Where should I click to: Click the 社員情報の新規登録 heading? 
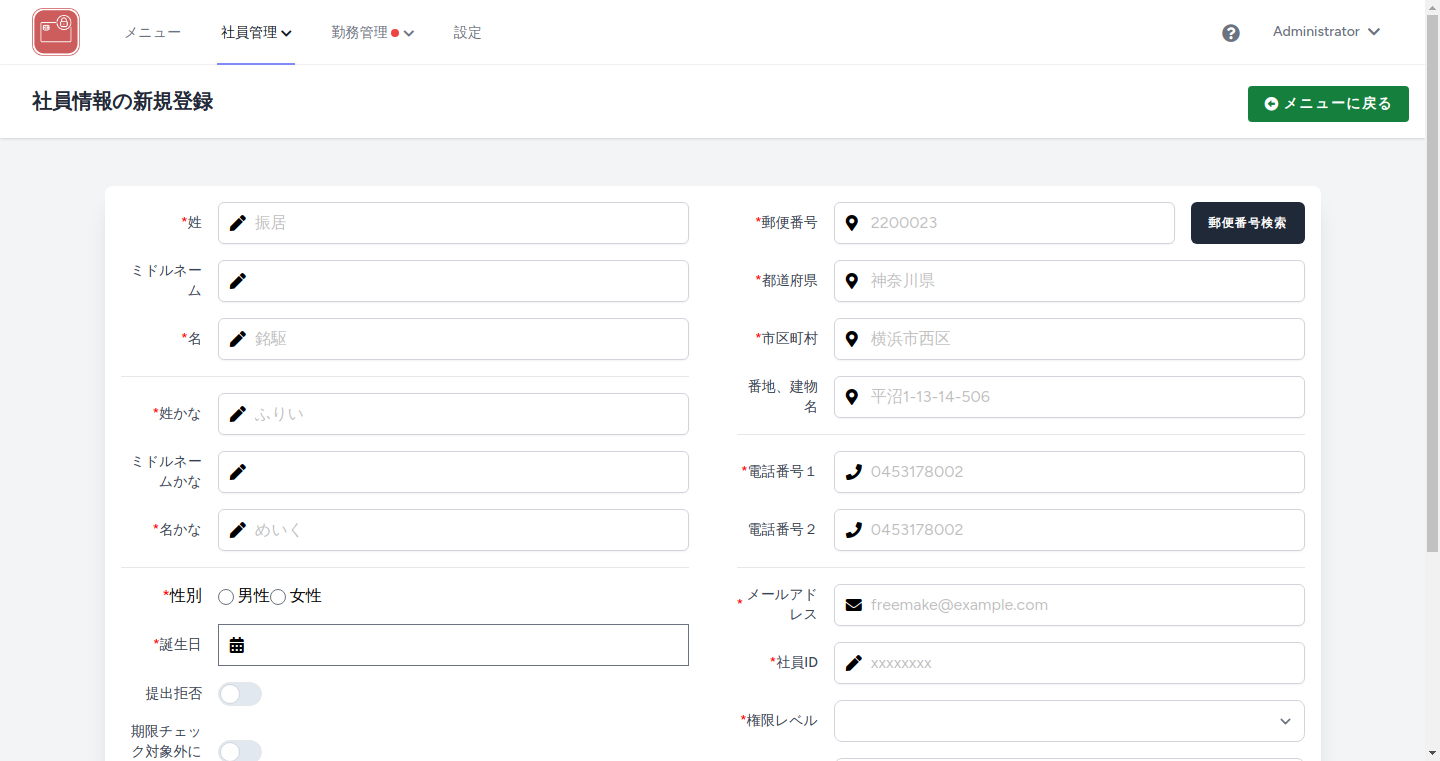coord(122,102)
